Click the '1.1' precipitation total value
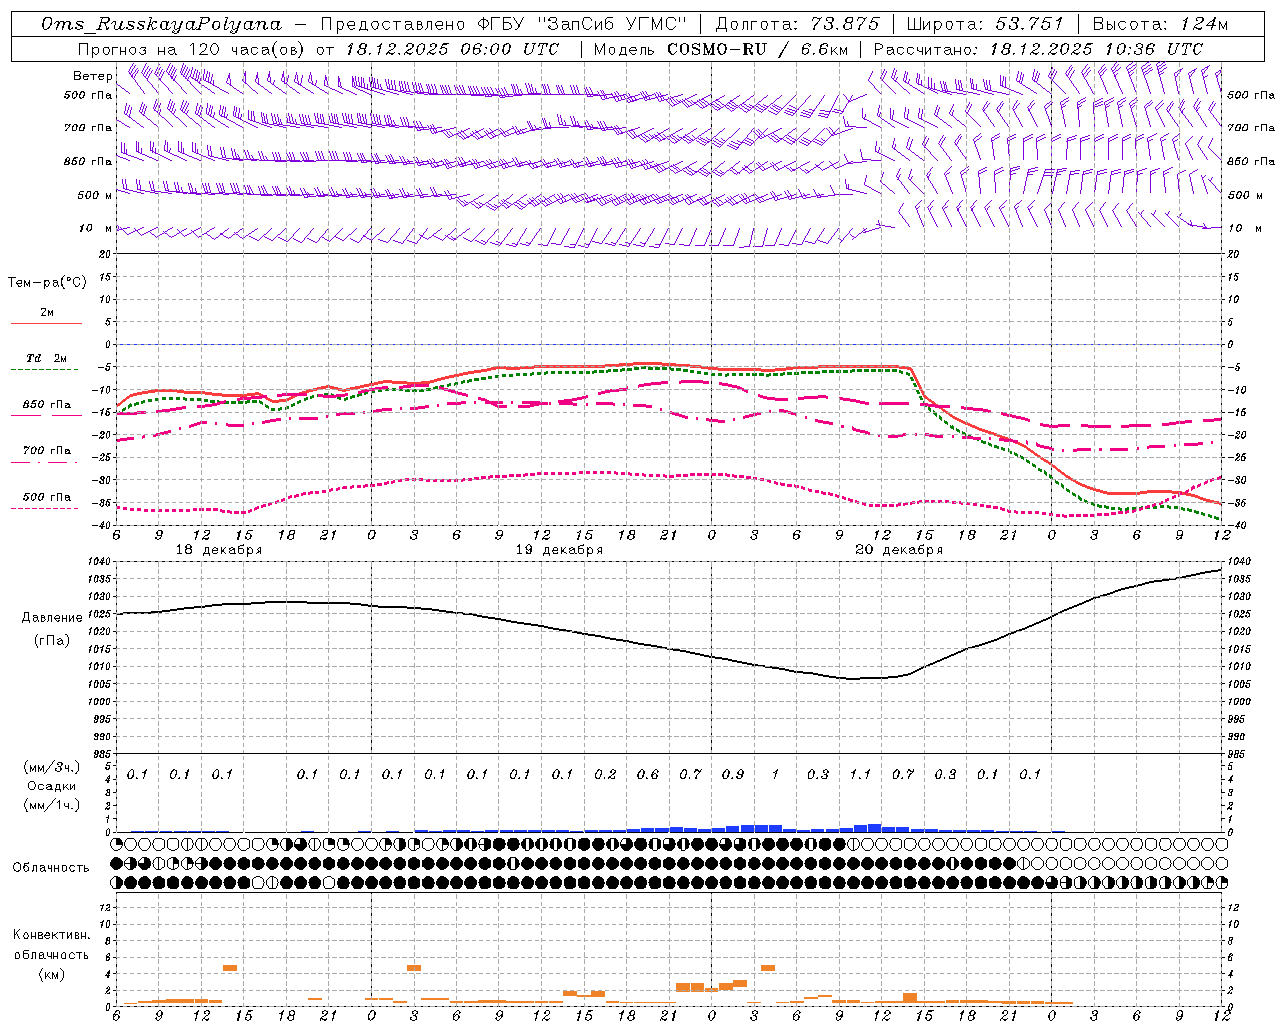 coord(860,774)
